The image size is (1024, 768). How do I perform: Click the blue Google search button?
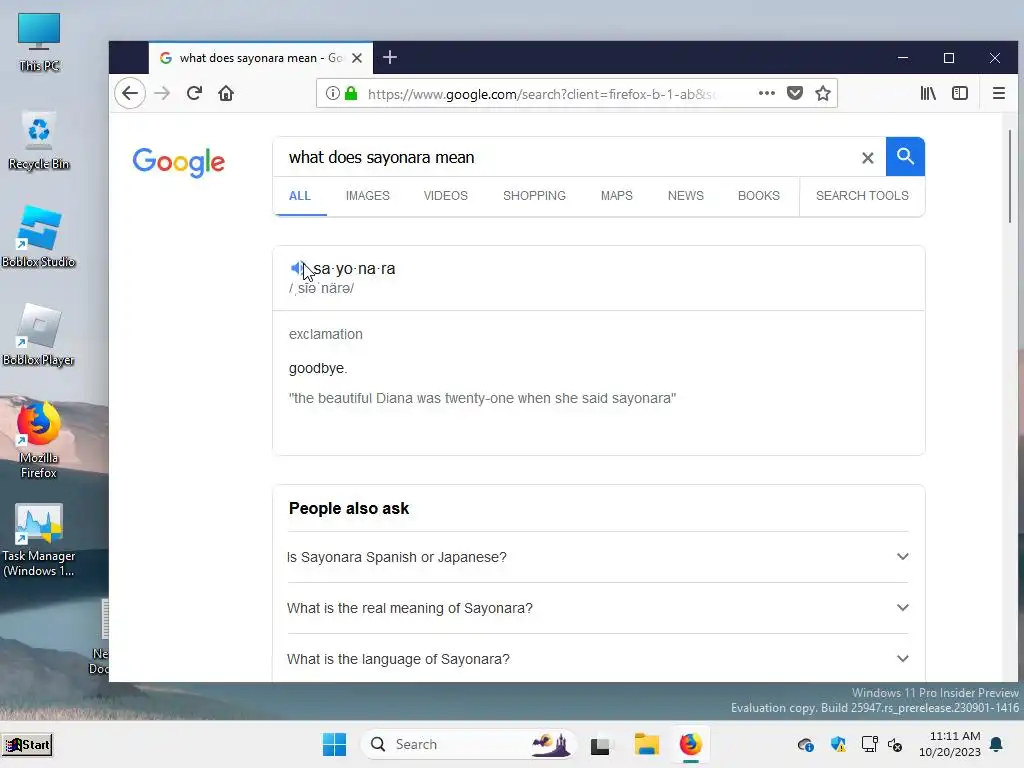coord(905,157)
